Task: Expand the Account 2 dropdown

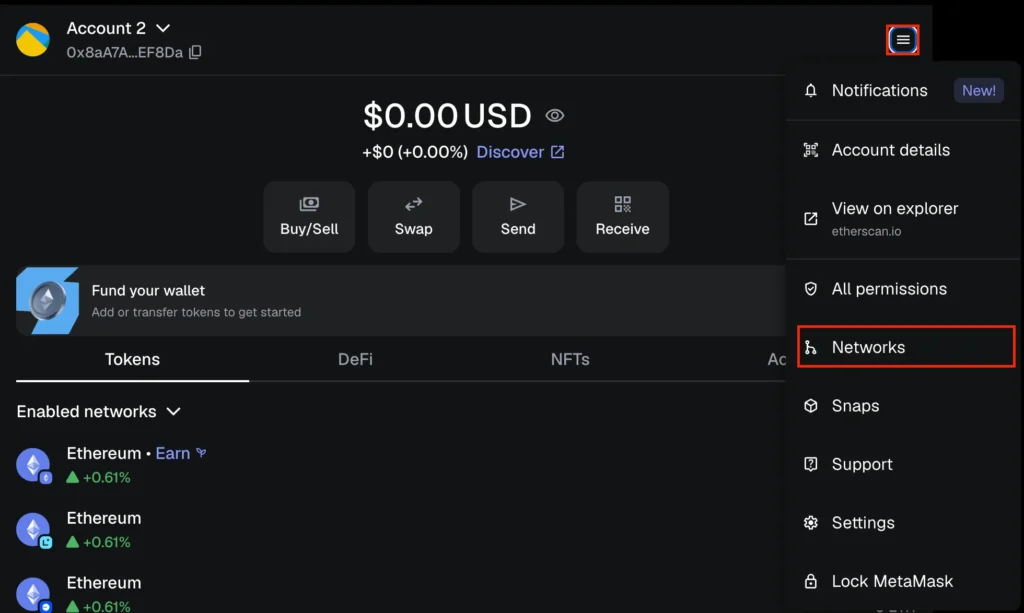Action: click(x=163, y=29)
